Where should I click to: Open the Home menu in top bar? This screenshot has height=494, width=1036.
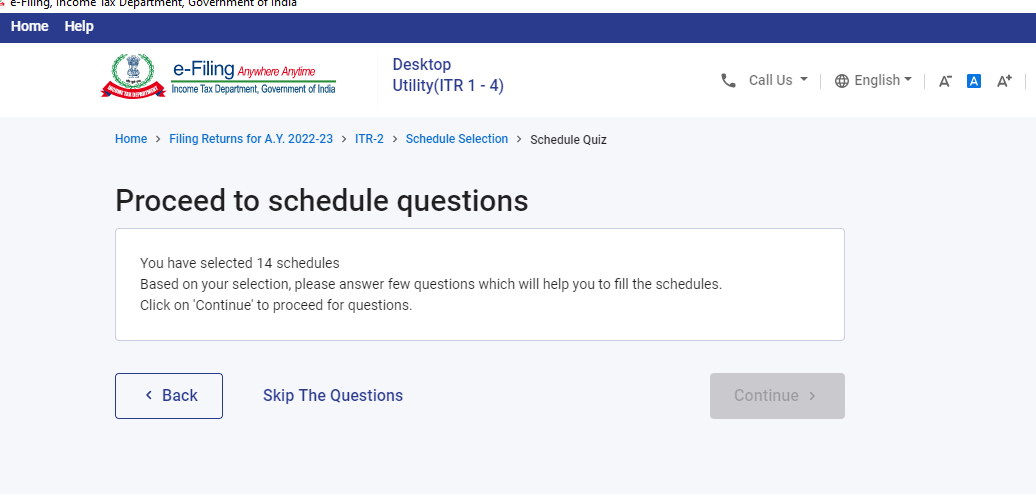29,27
